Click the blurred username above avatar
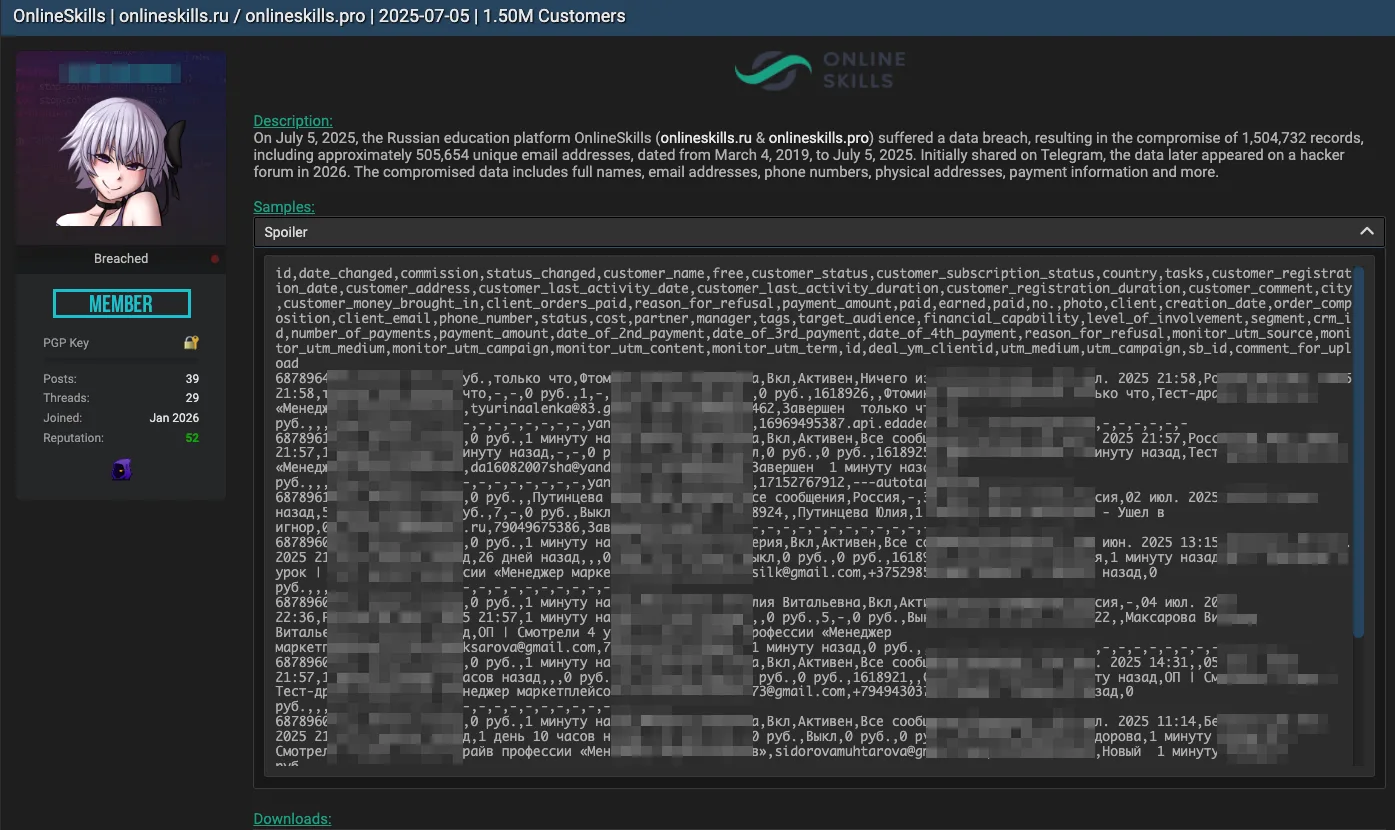Image resolution: width=1395 pixels, height=830 pixels. coord(121,73)
